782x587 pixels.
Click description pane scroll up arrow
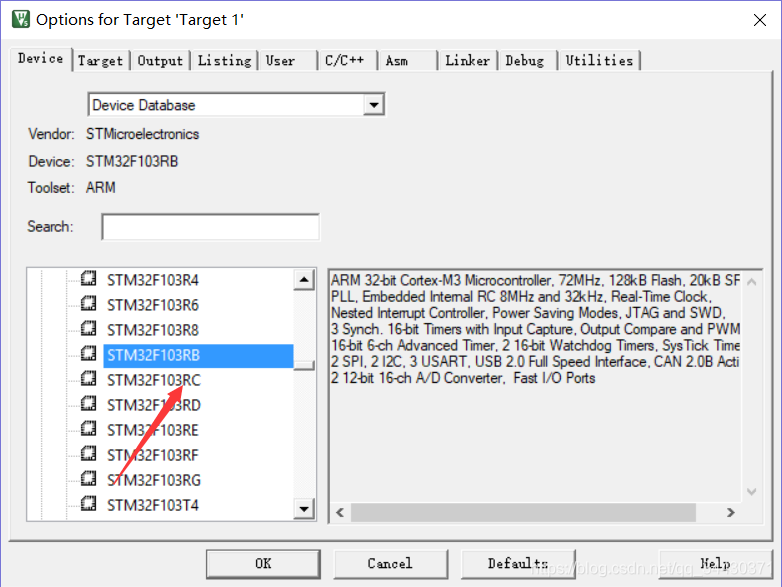coord(752,282)
